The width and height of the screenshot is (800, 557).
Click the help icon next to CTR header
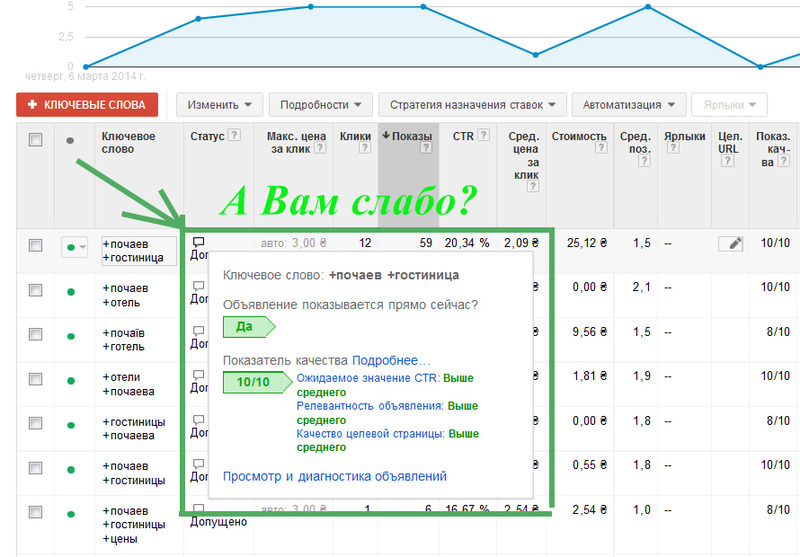[484, 136]
